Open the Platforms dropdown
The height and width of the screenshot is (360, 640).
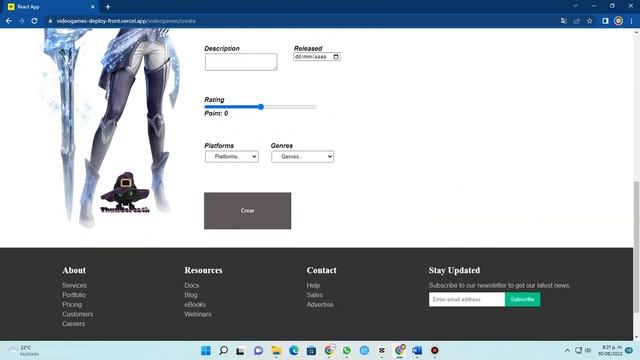pos(231,157)
